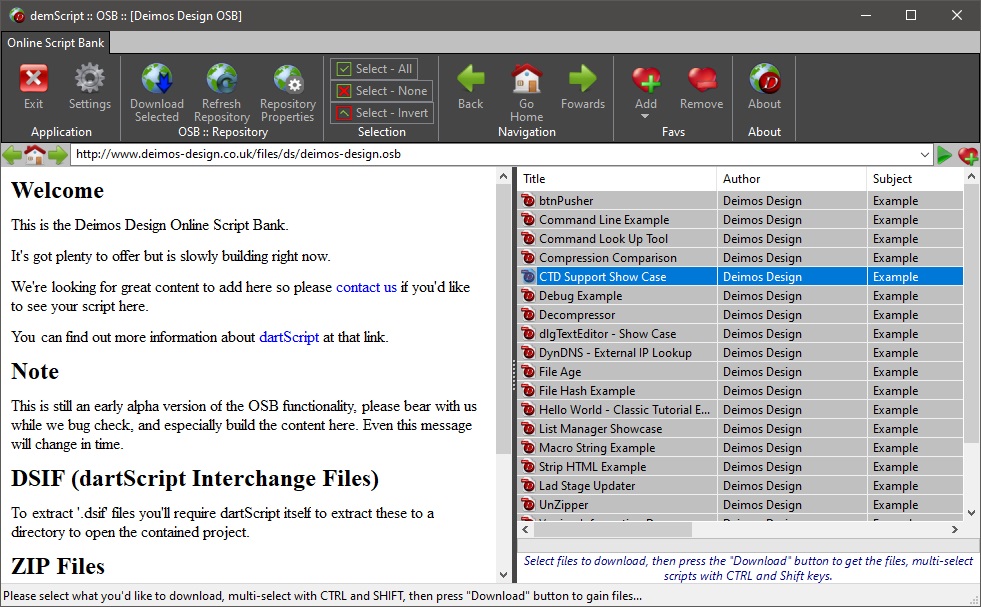Click the welcome page scroll down arrow
The width and height of the screenshot is (981, 607).
pyautogui.click(x=503, y=574)
